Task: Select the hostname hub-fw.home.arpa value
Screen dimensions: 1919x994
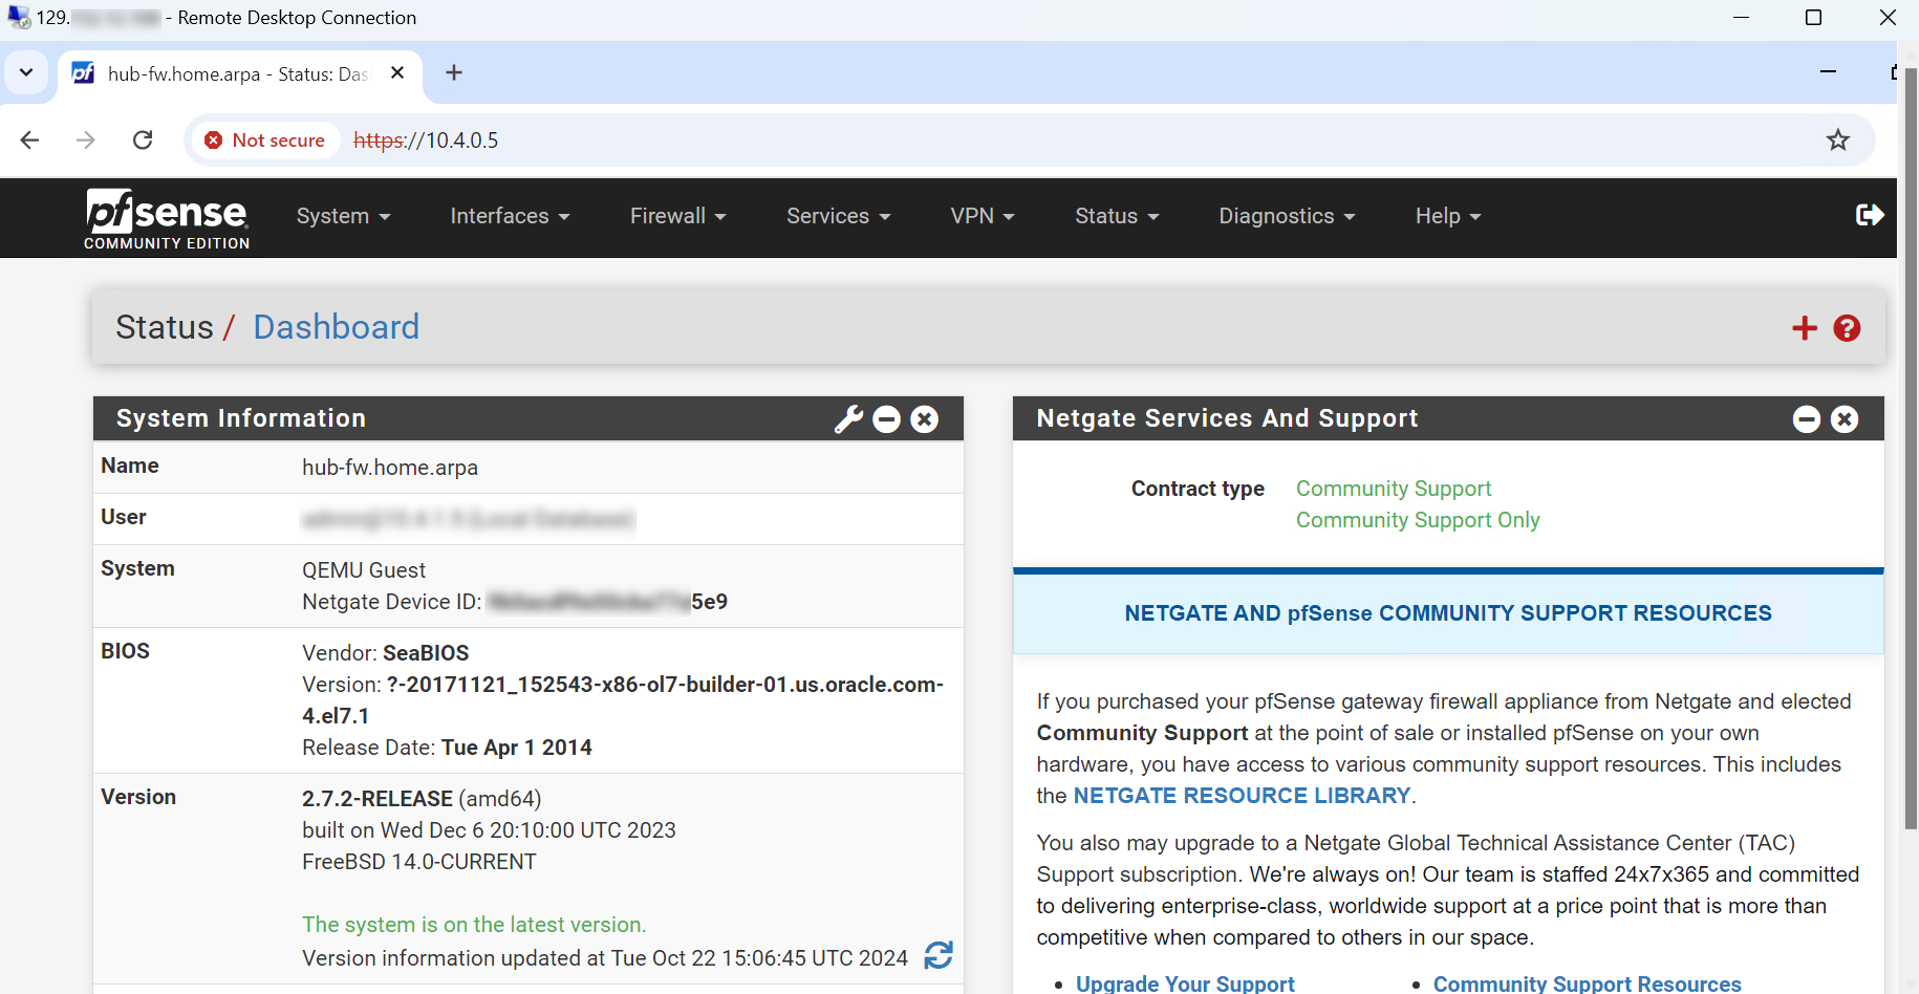Action: [x=390, y=467]
